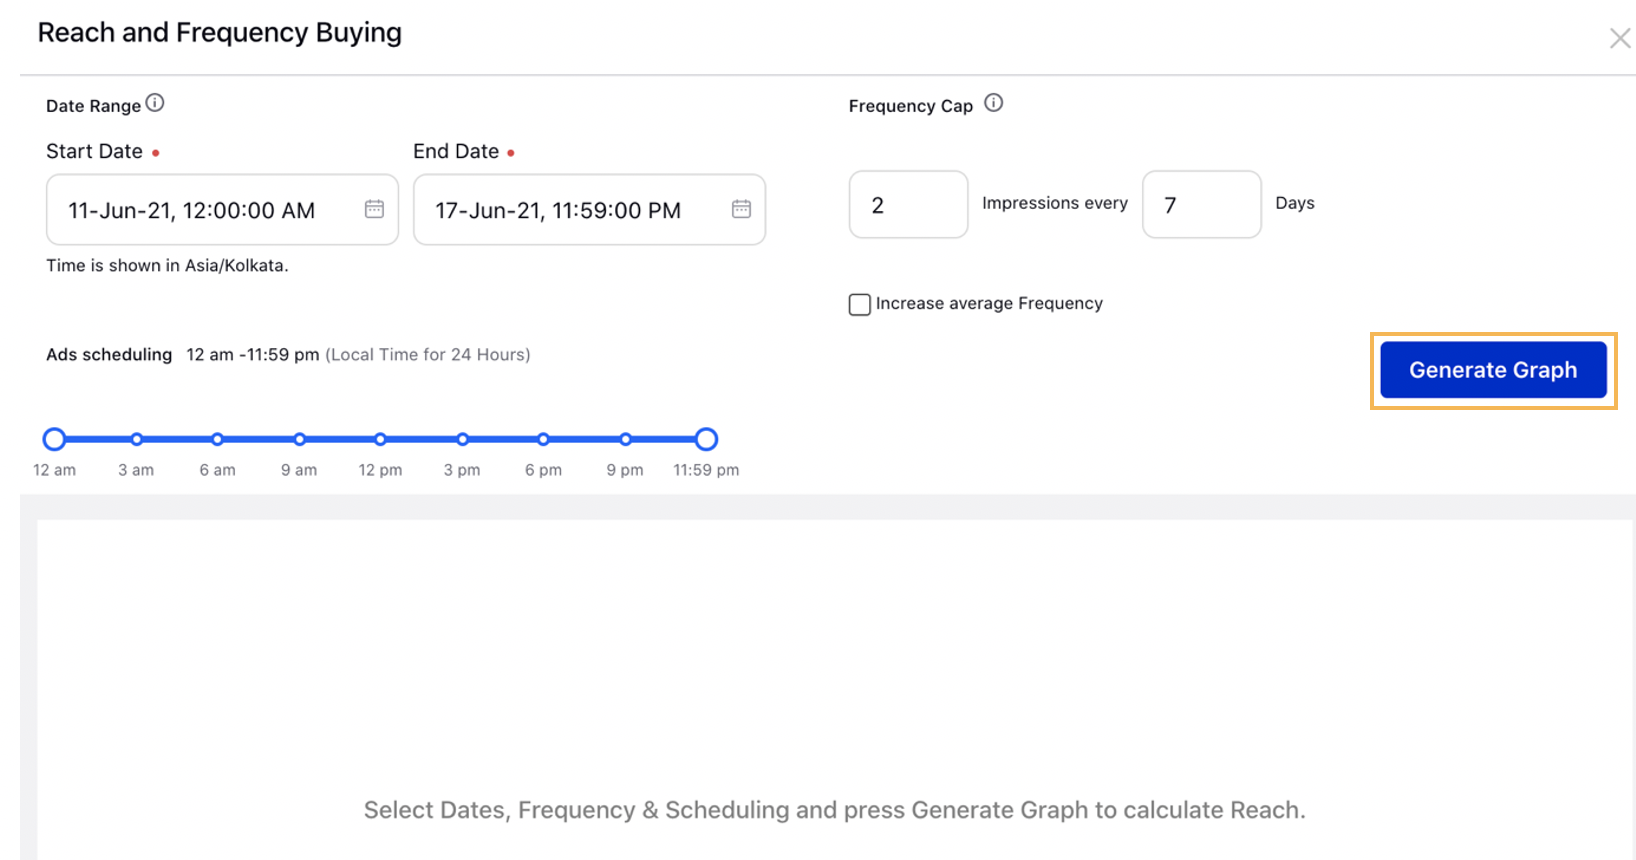
Task: Click the 3 am point on schedule slider
Action: pyautogui.click(x=137, y=439)
